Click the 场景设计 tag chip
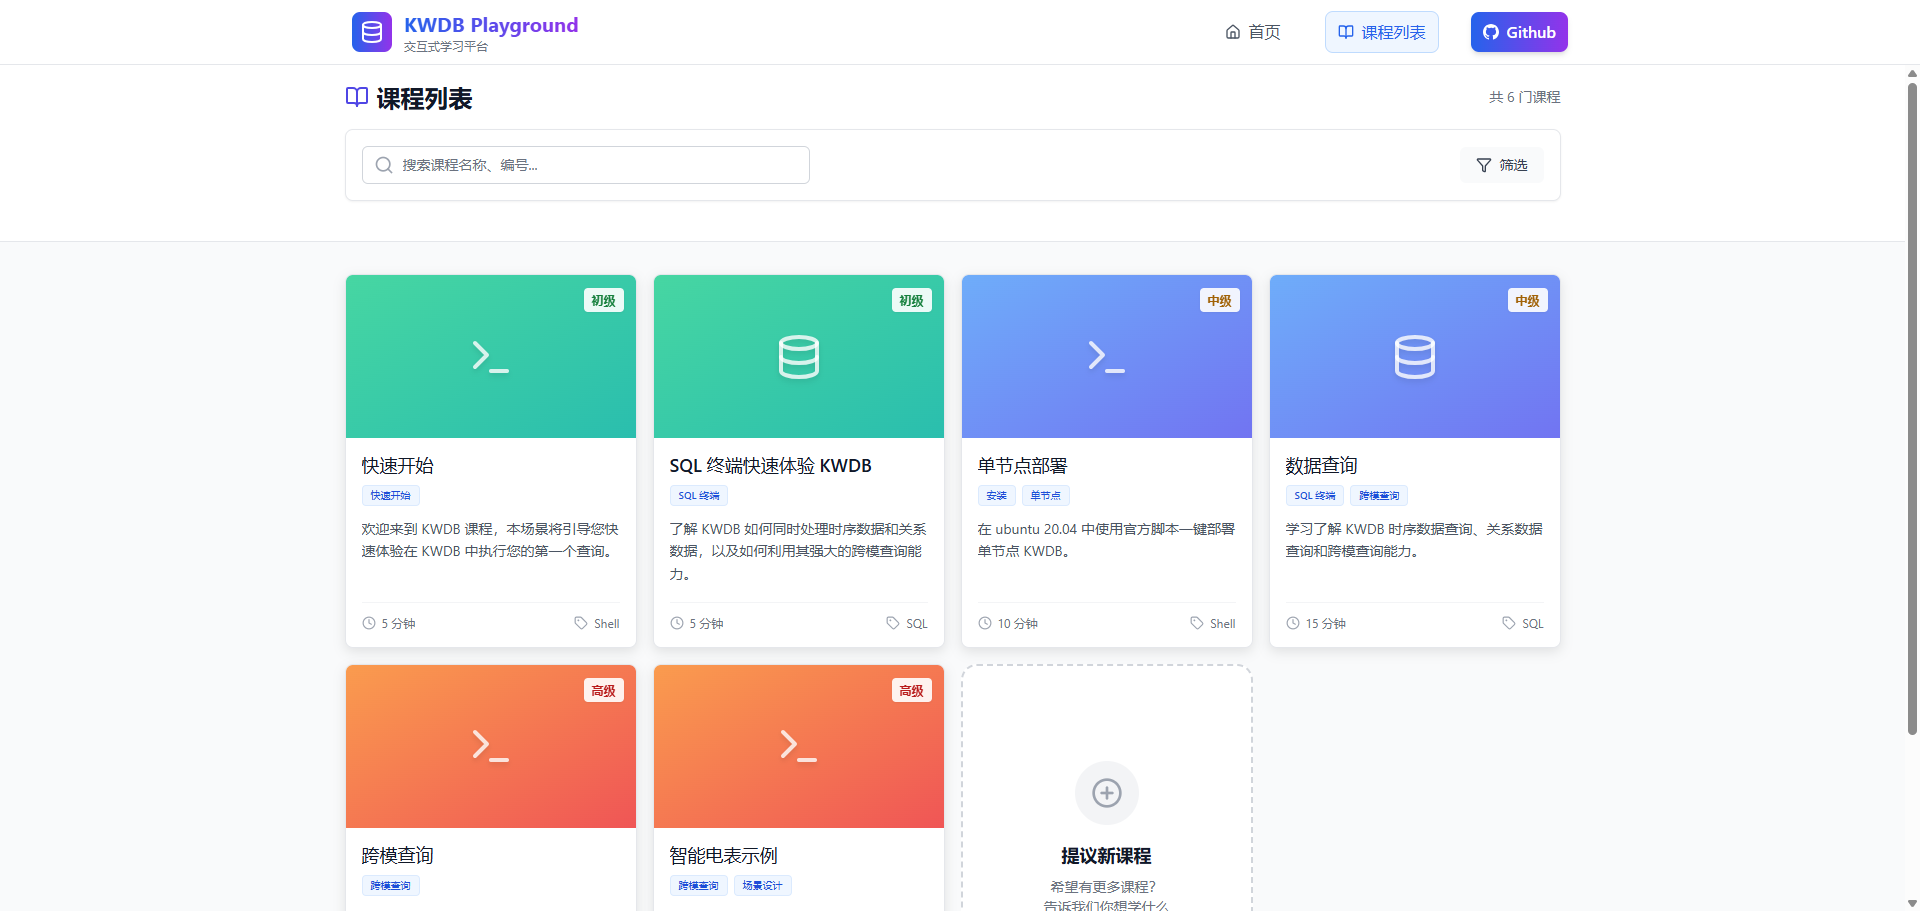1920x911 pixels. (x=763, y=886)
